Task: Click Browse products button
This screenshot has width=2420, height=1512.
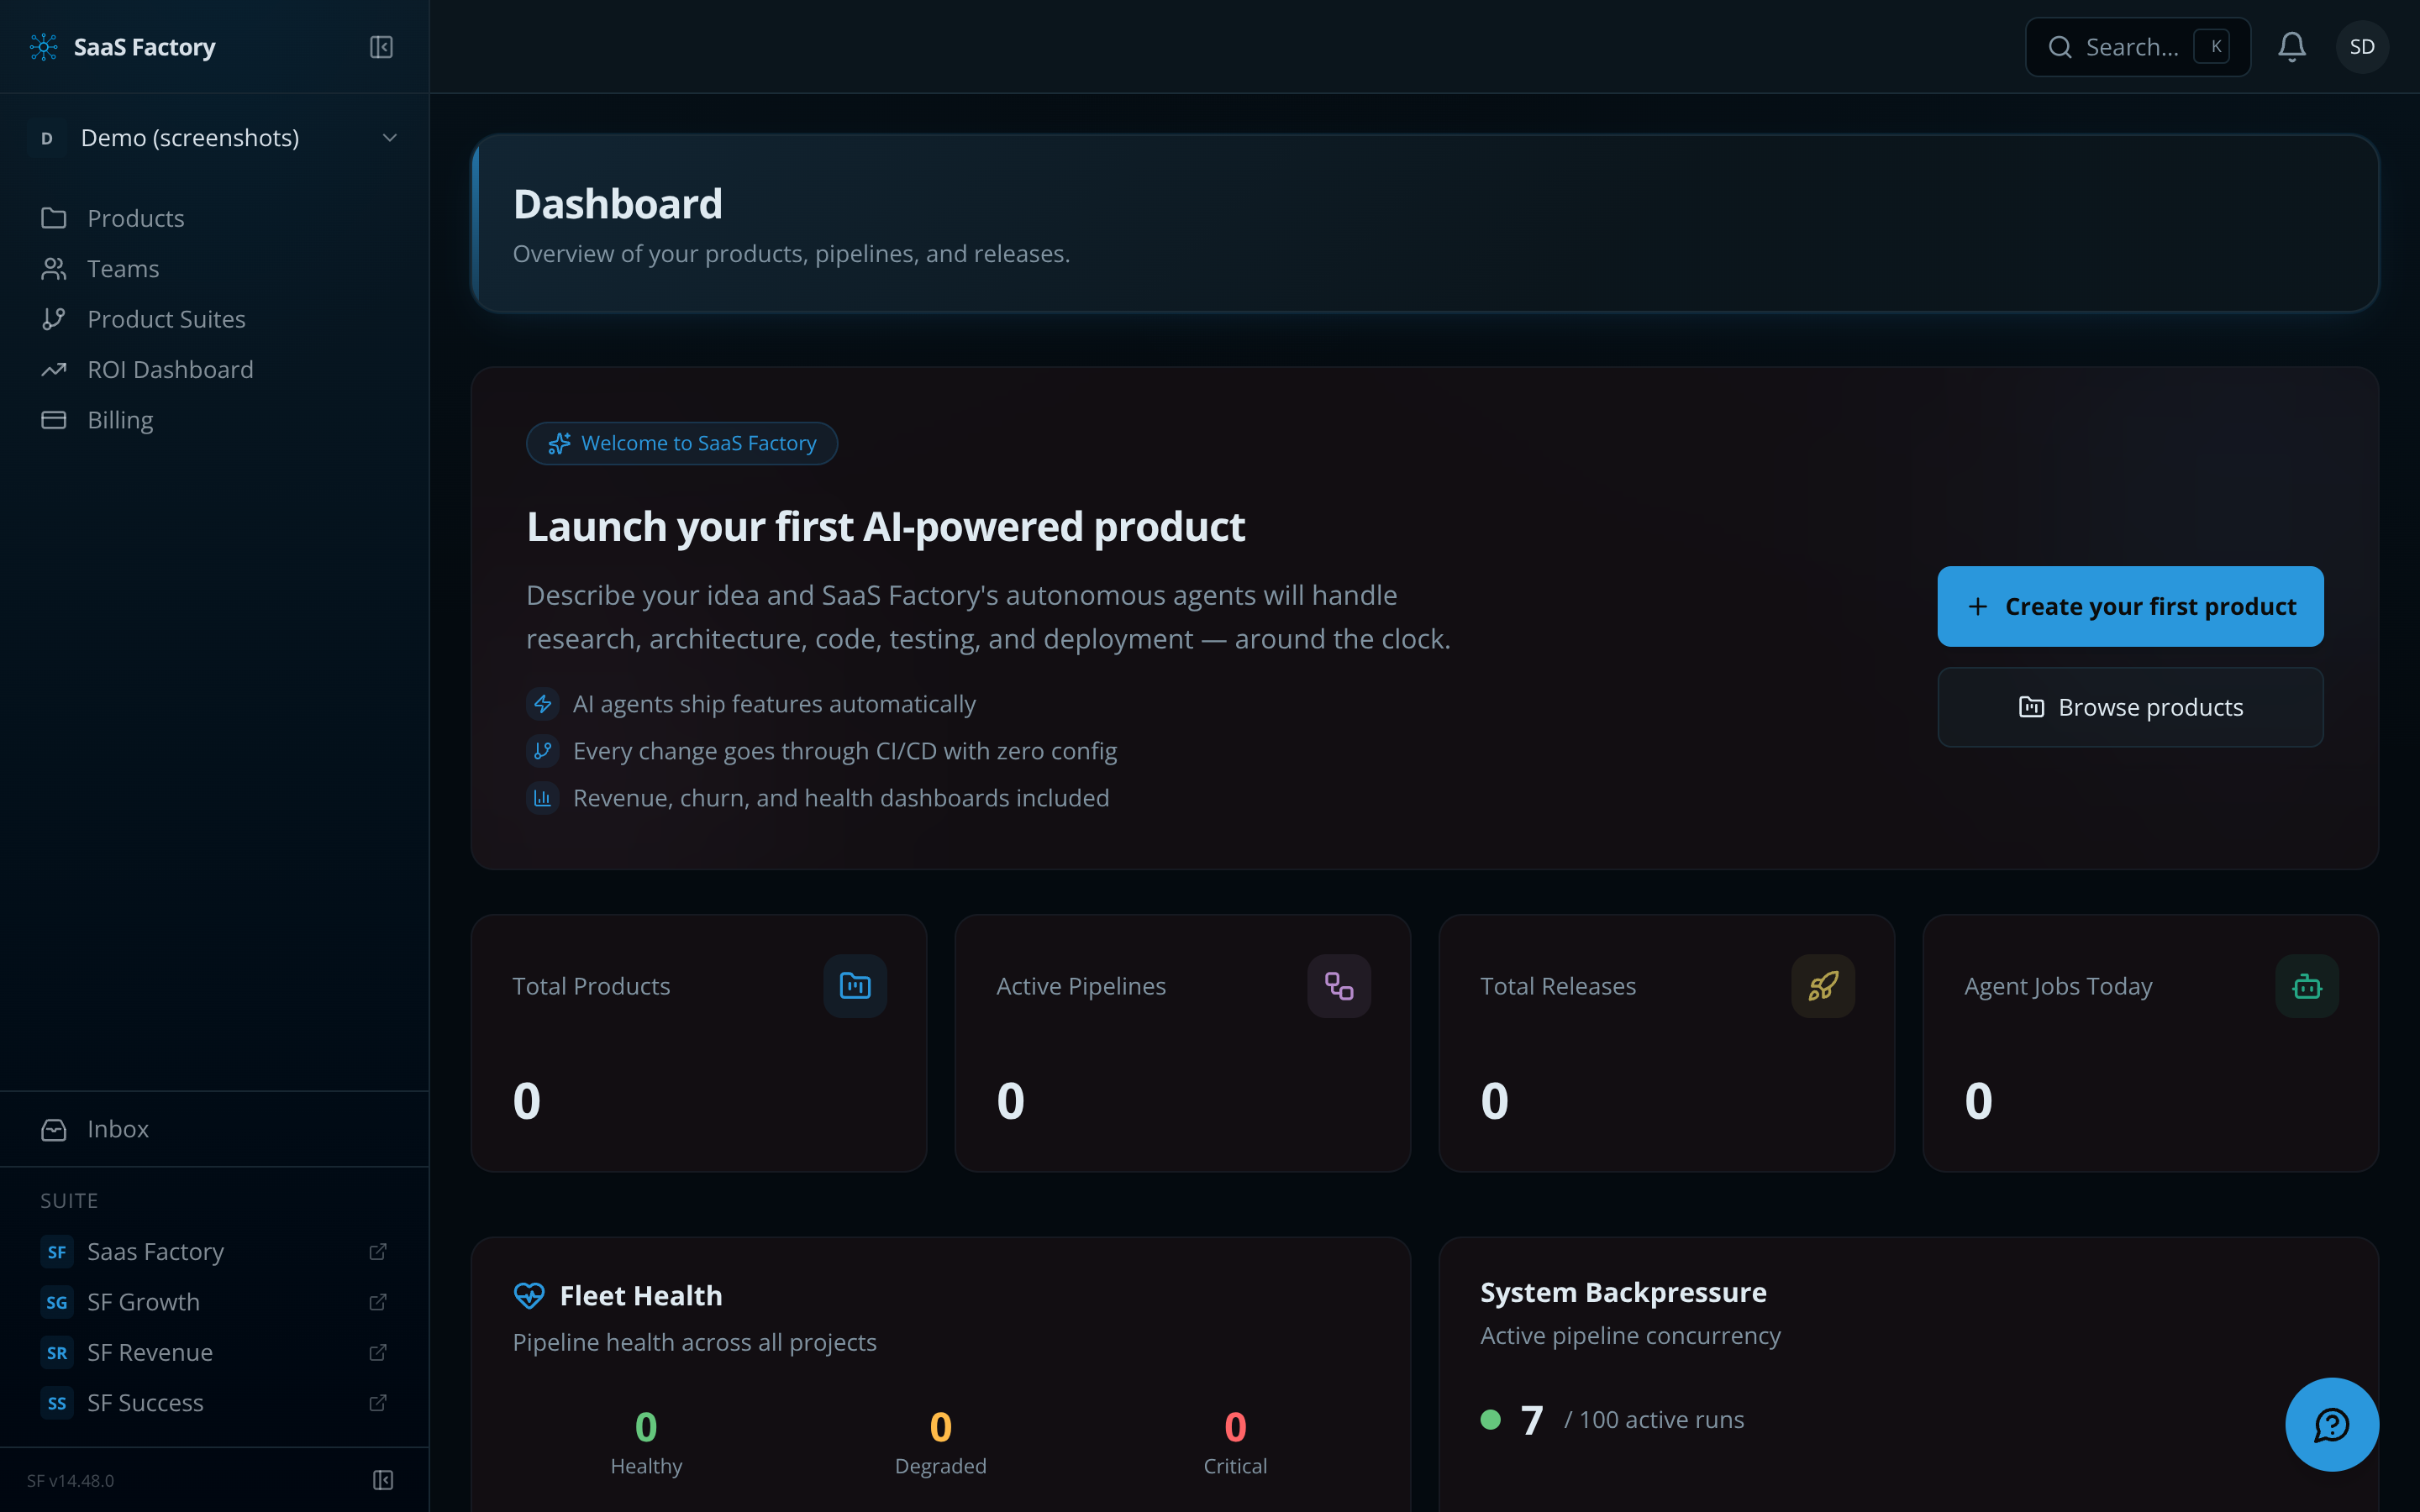Action: [2130, 707]
